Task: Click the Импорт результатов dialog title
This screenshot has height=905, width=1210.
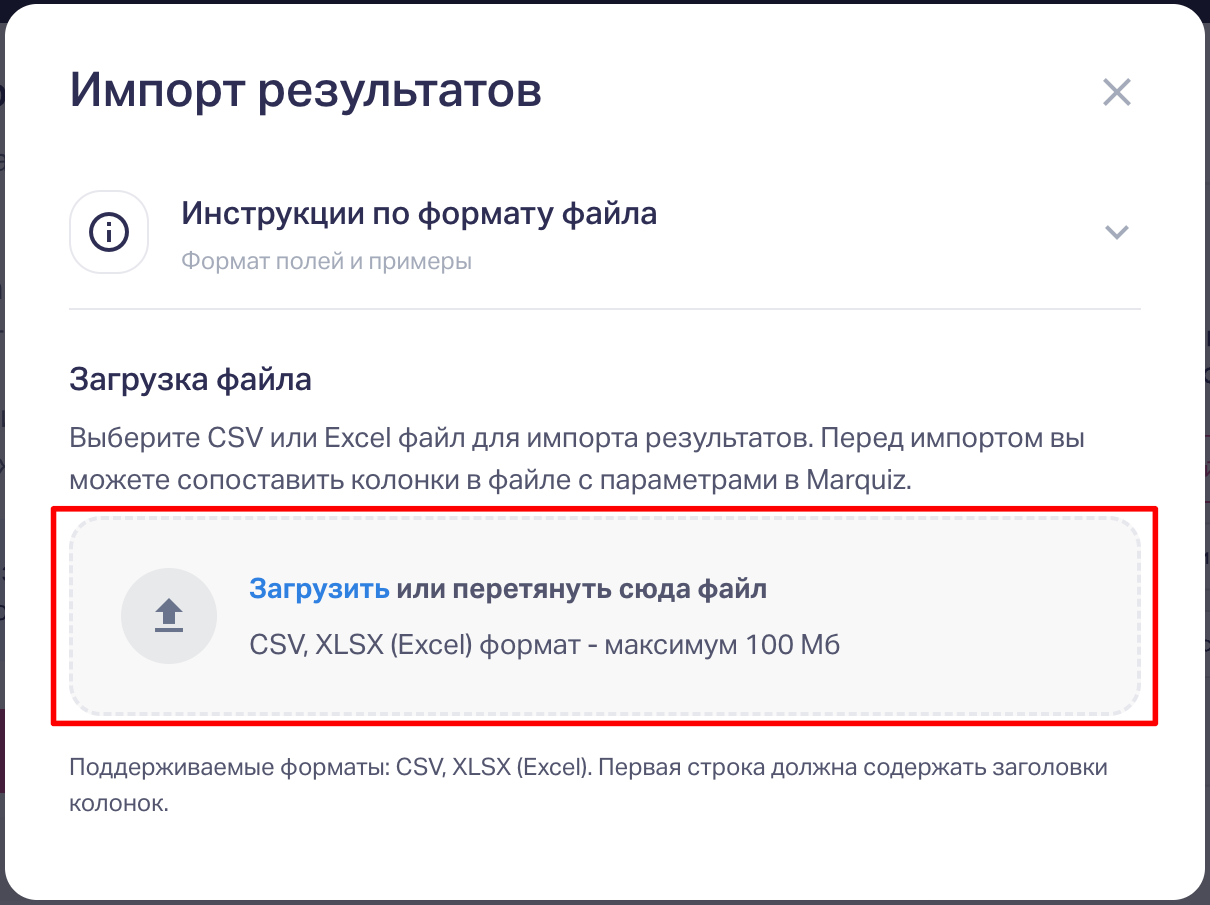Action: point(305,92)
